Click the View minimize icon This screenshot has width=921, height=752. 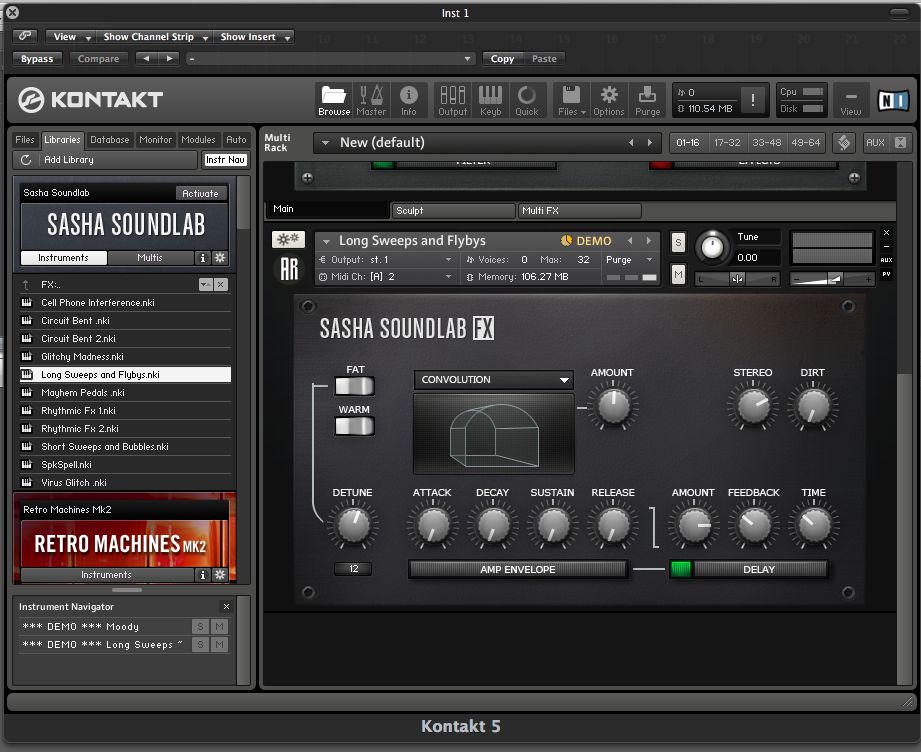(x=851, y=100)
